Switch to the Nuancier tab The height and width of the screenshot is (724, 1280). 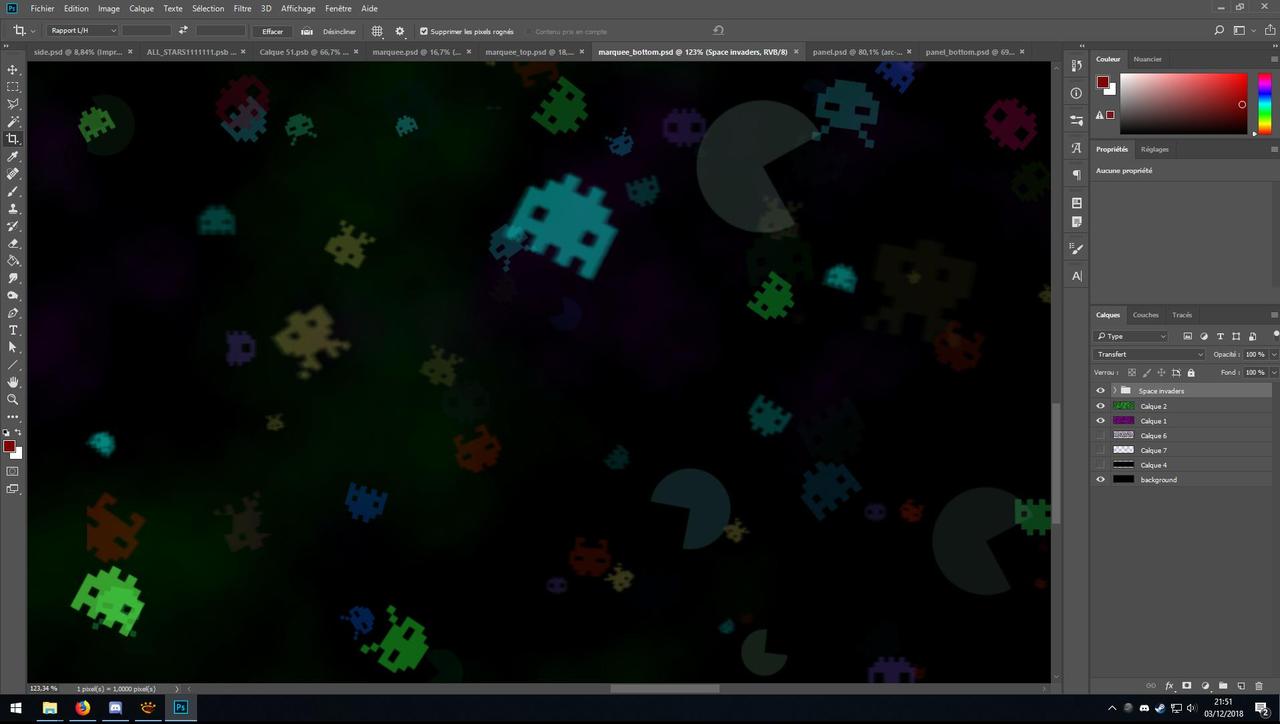point(1148,59)
